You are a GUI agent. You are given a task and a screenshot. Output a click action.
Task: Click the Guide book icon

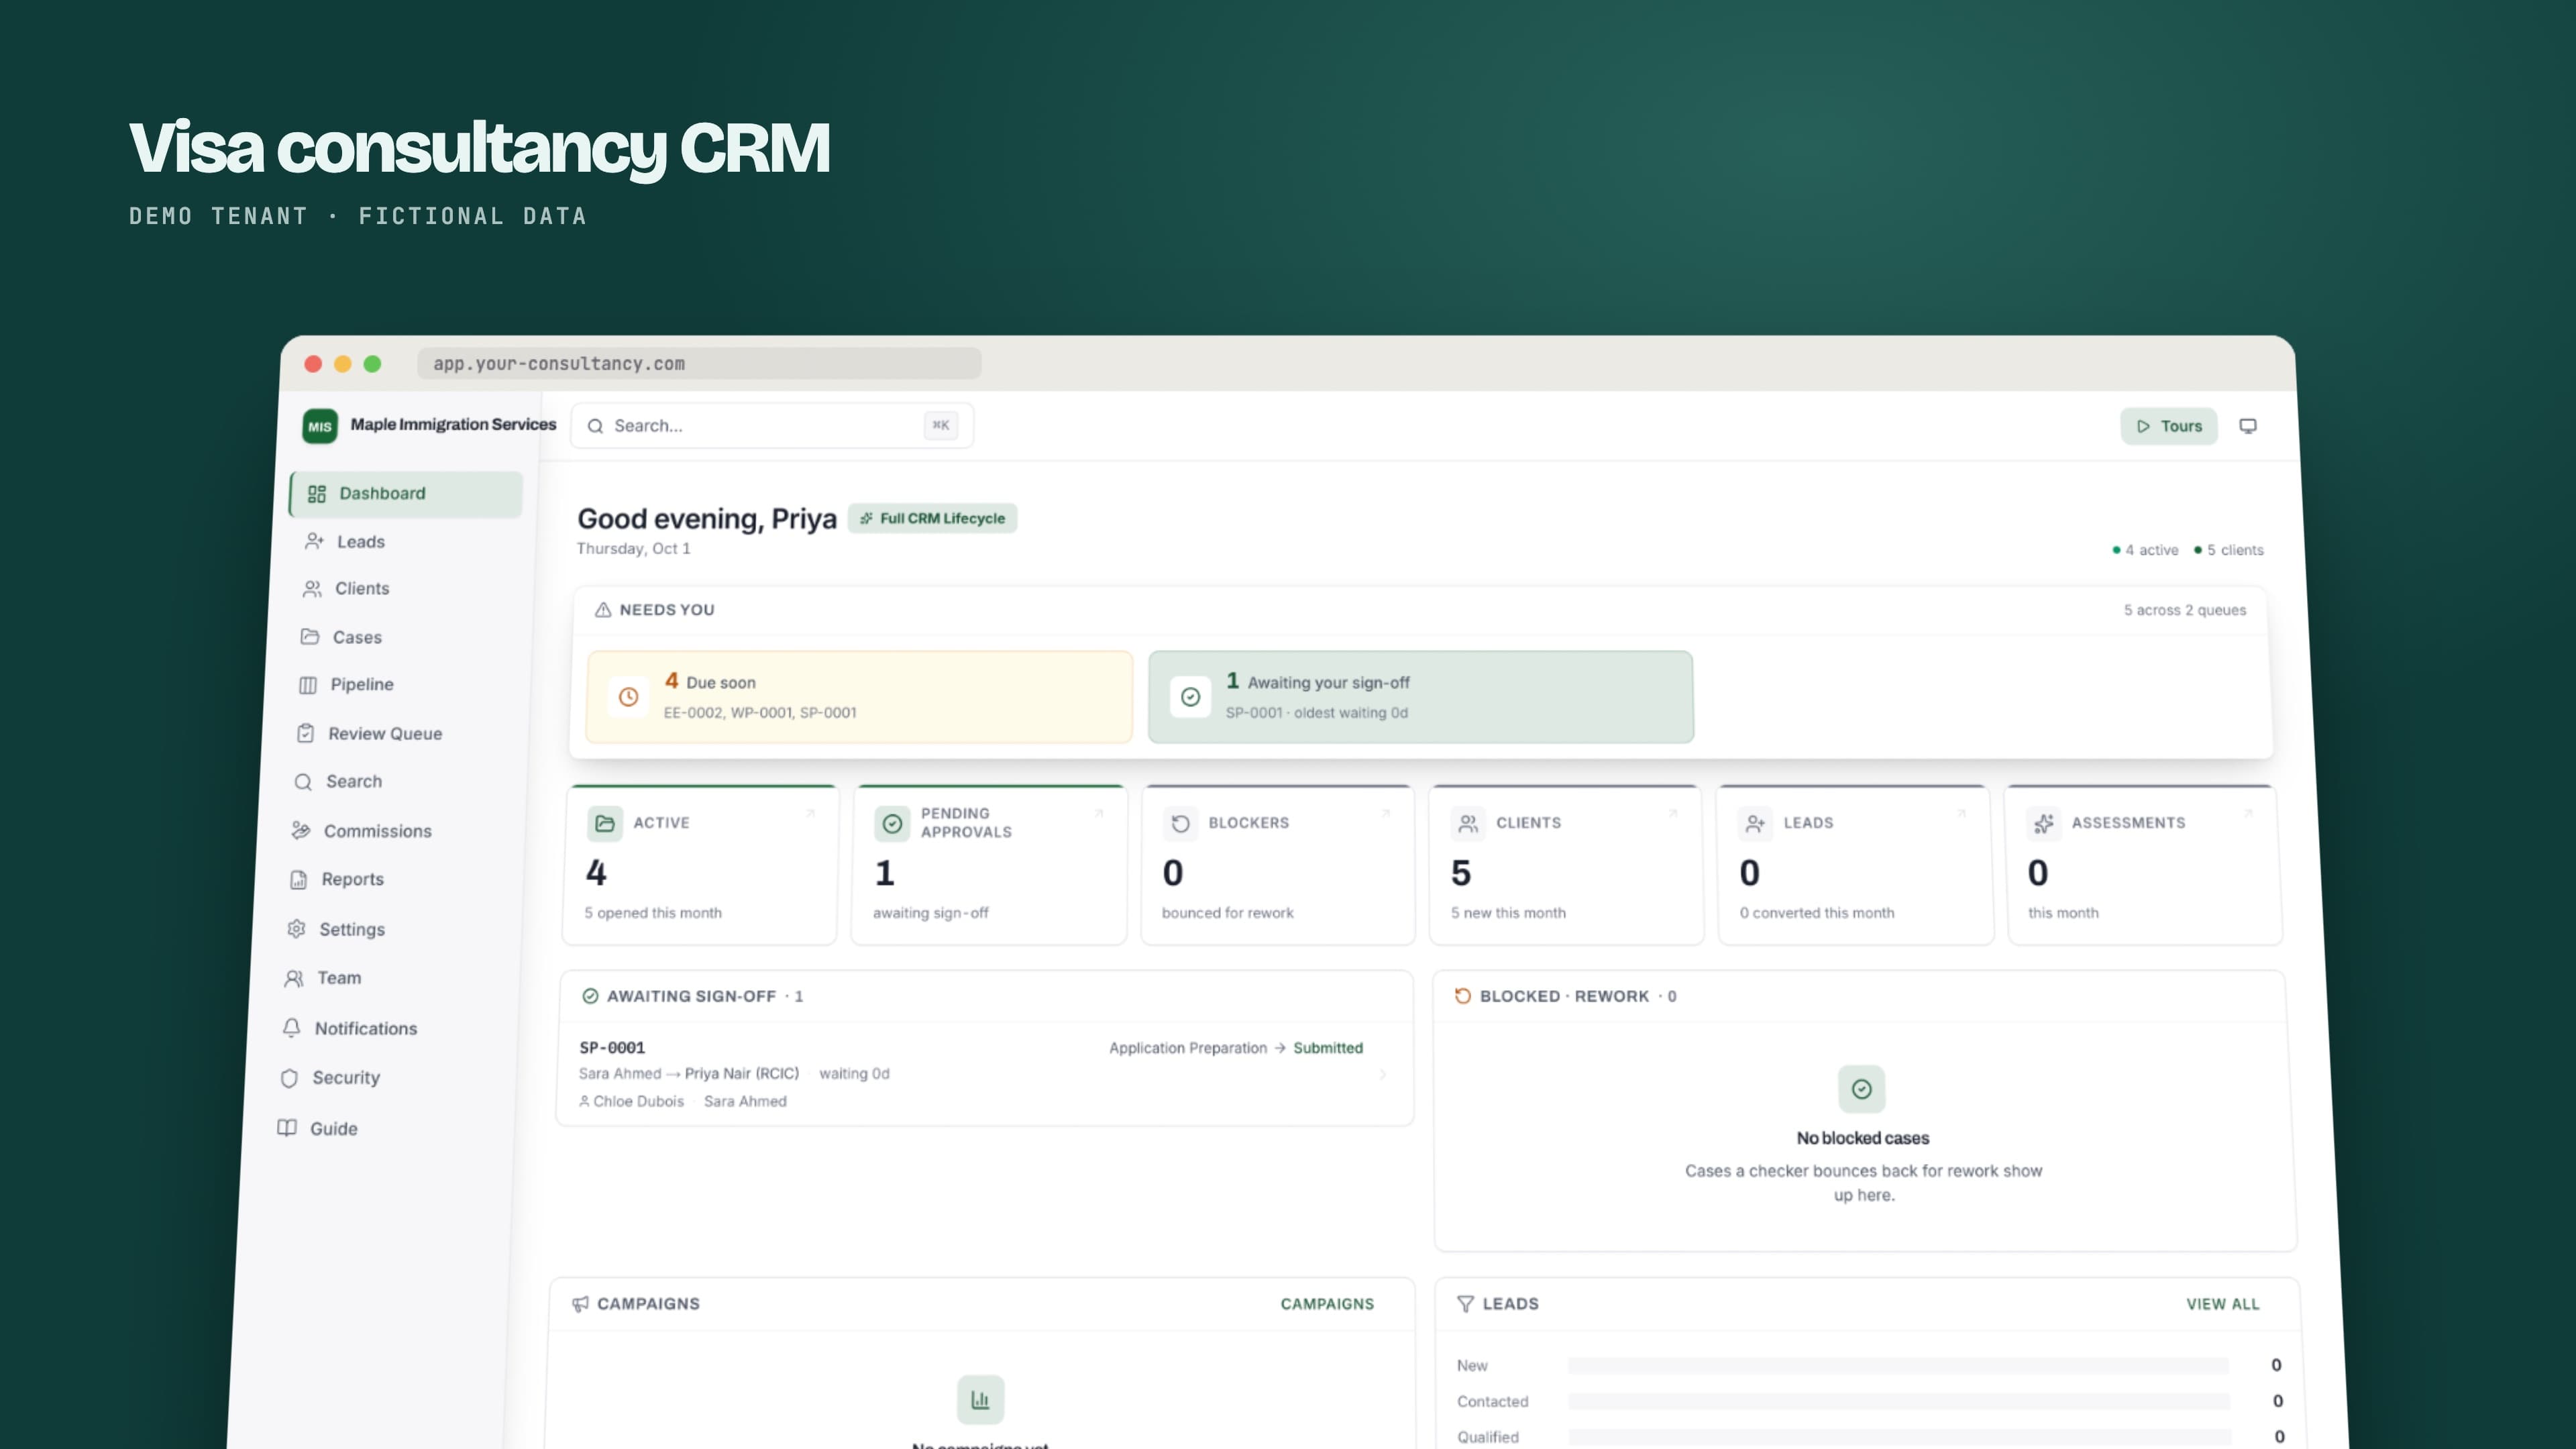[287, 1128]
